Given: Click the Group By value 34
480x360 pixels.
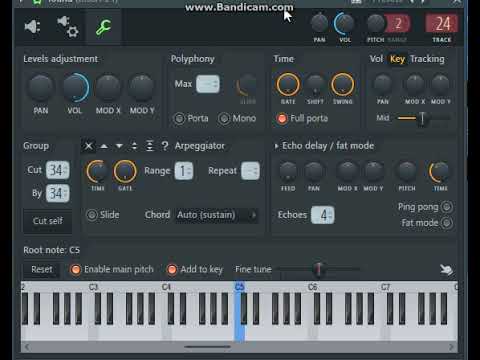Looking at the screenshot, I should click(x=57, y=193).
